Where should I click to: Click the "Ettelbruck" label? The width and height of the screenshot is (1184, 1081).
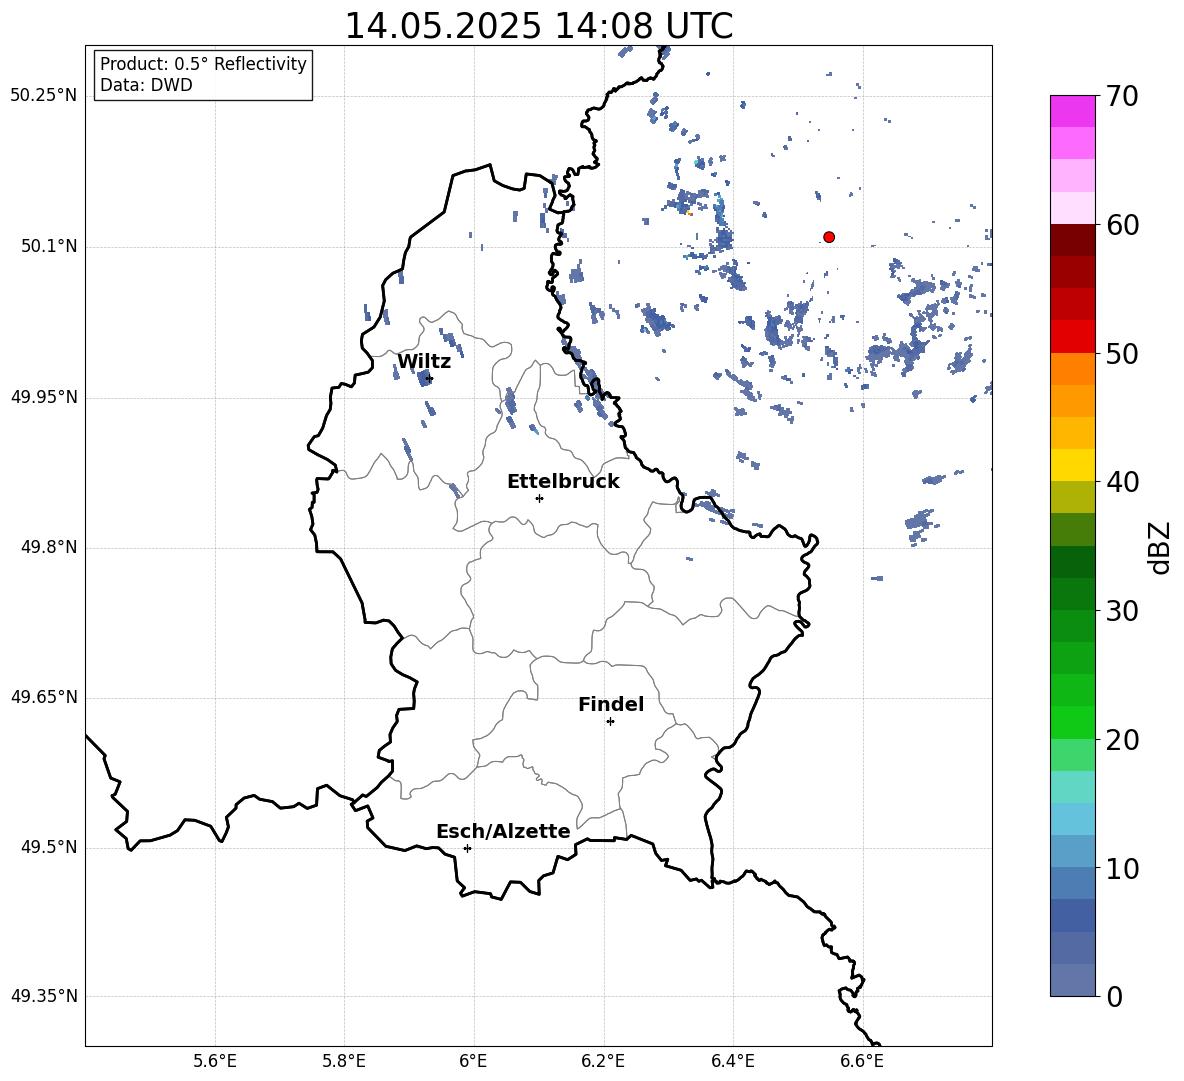coord(563,482)
